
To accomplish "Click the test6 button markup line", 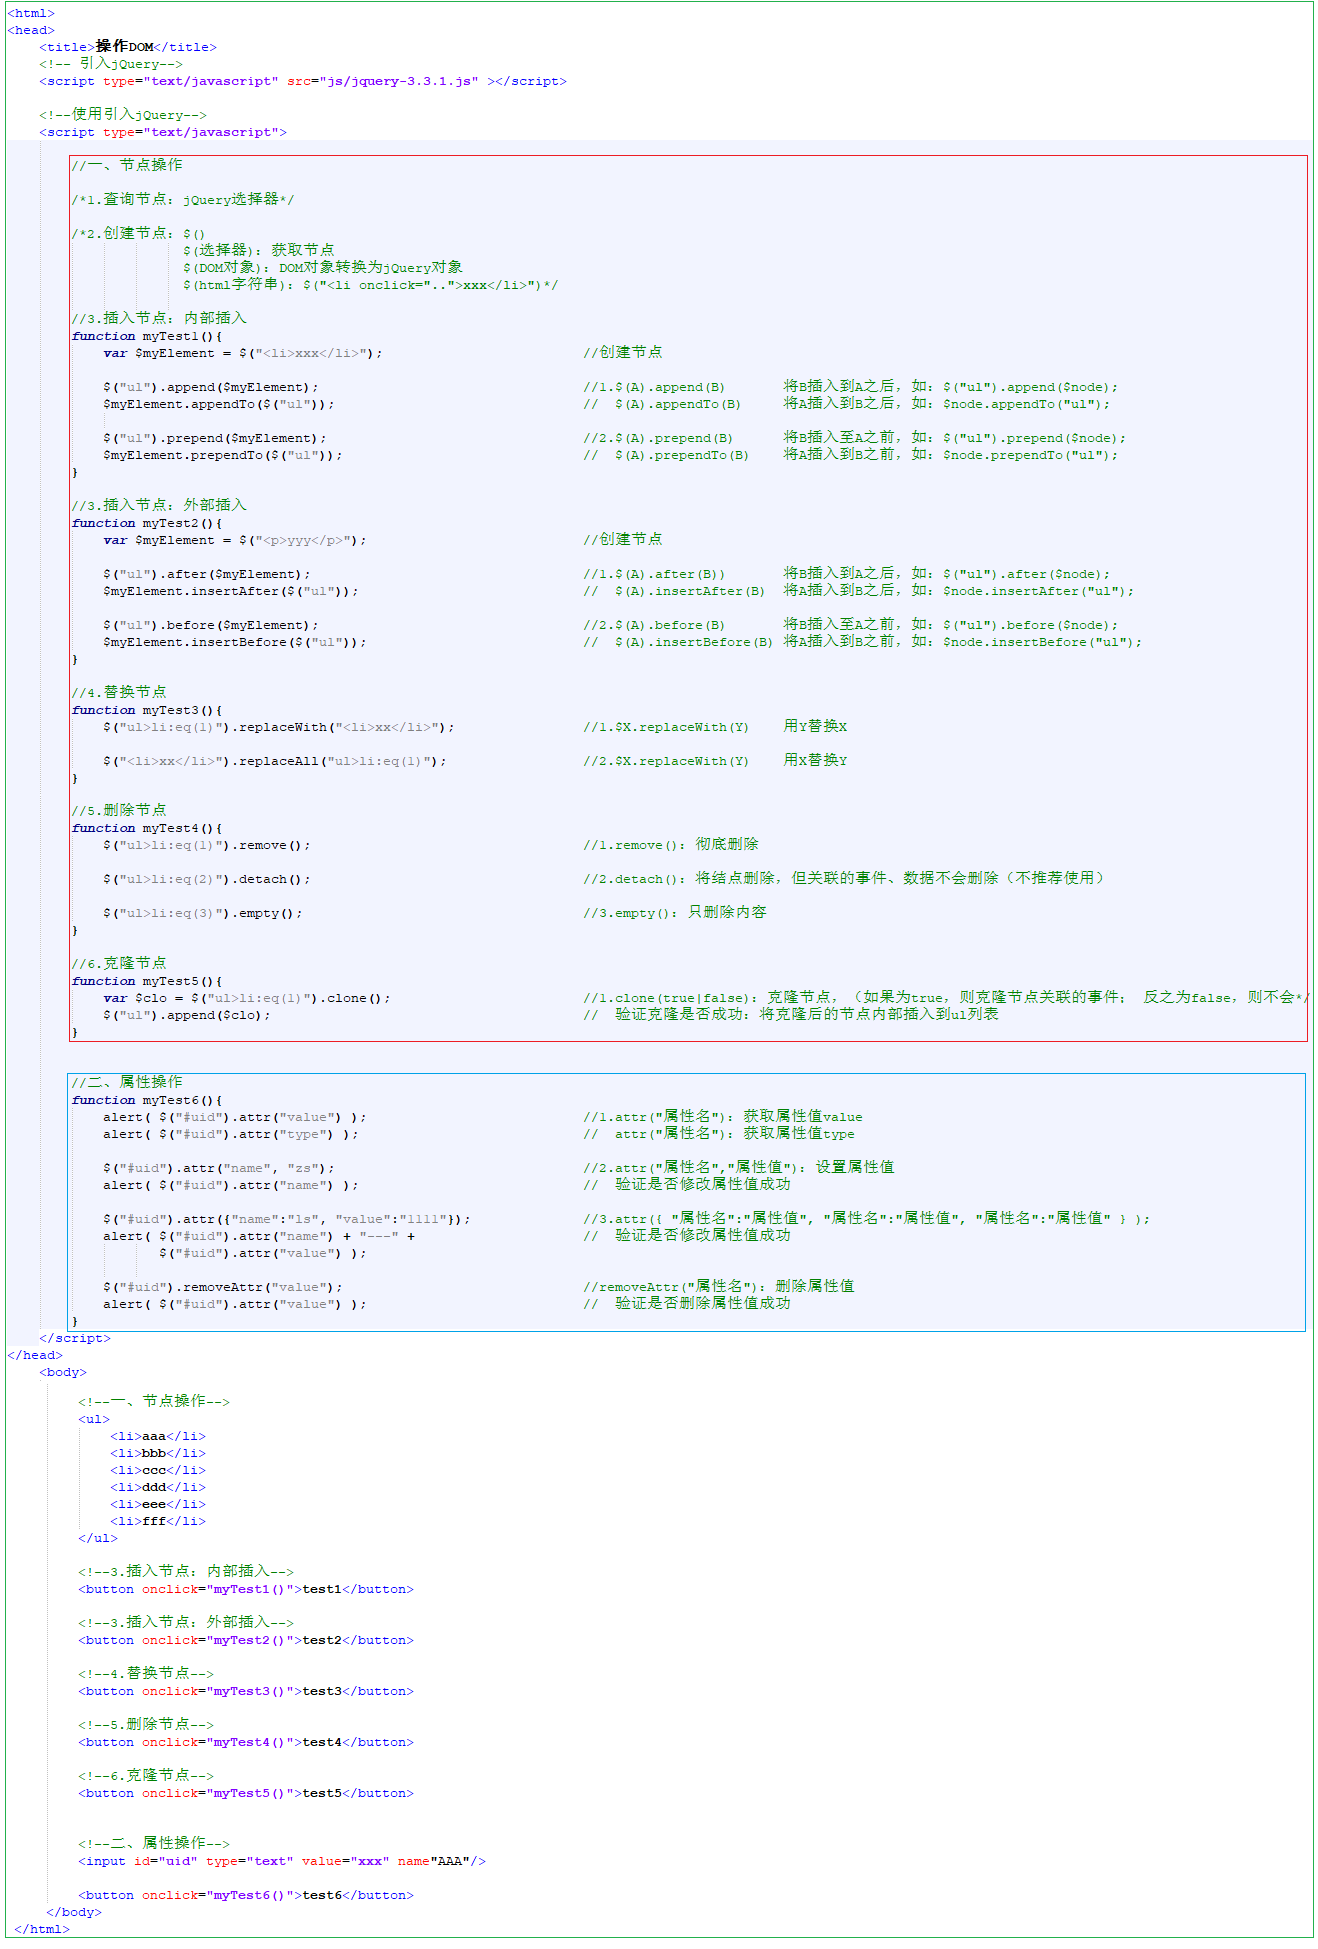I will pyautogui.click(x=245, y=1895).
